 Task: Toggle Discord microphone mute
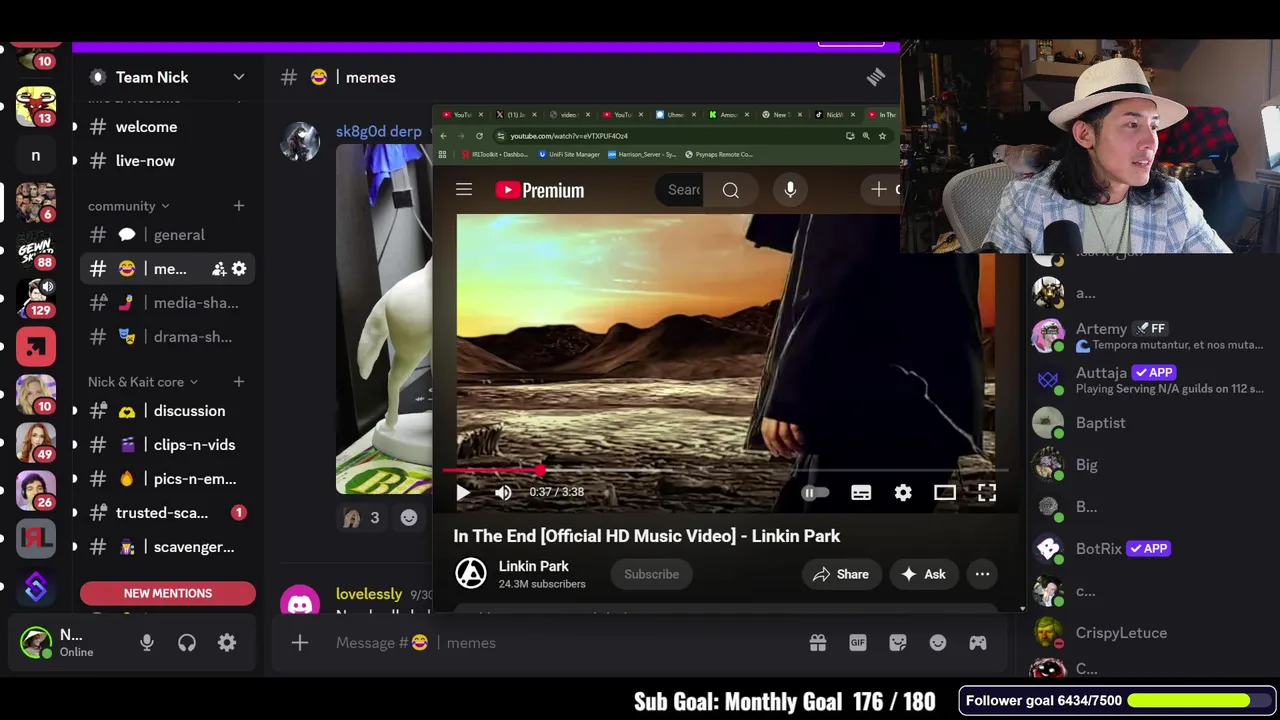point(147,643)
